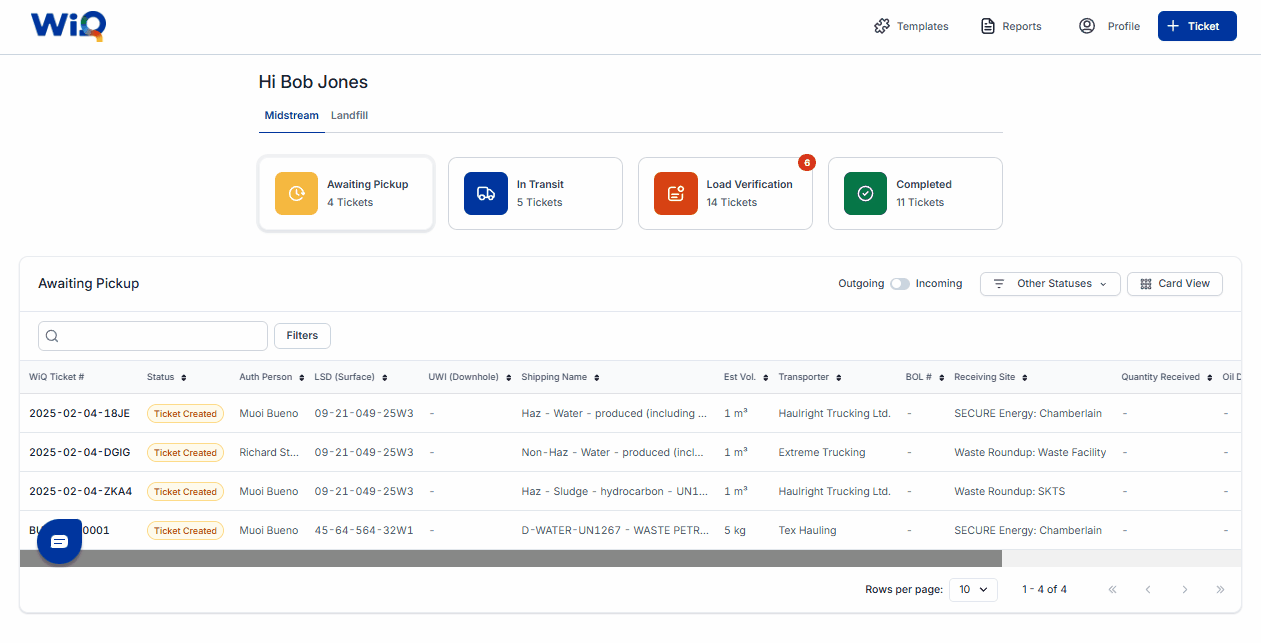Image resolution: width=1261 pixels, height=643 pixels.
Task: Switch to Card View
Action: click(1175, 284)
